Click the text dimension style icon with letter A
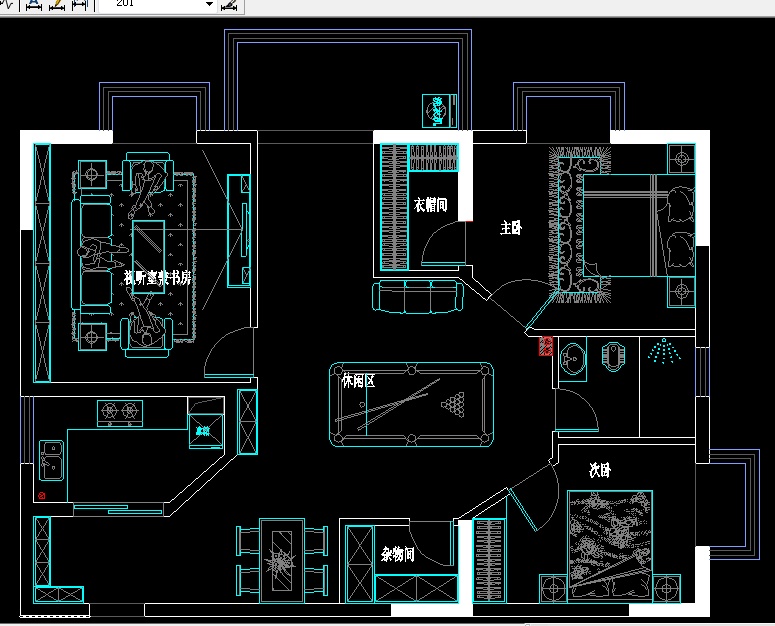The image size is (775, 626). [33, 4]
